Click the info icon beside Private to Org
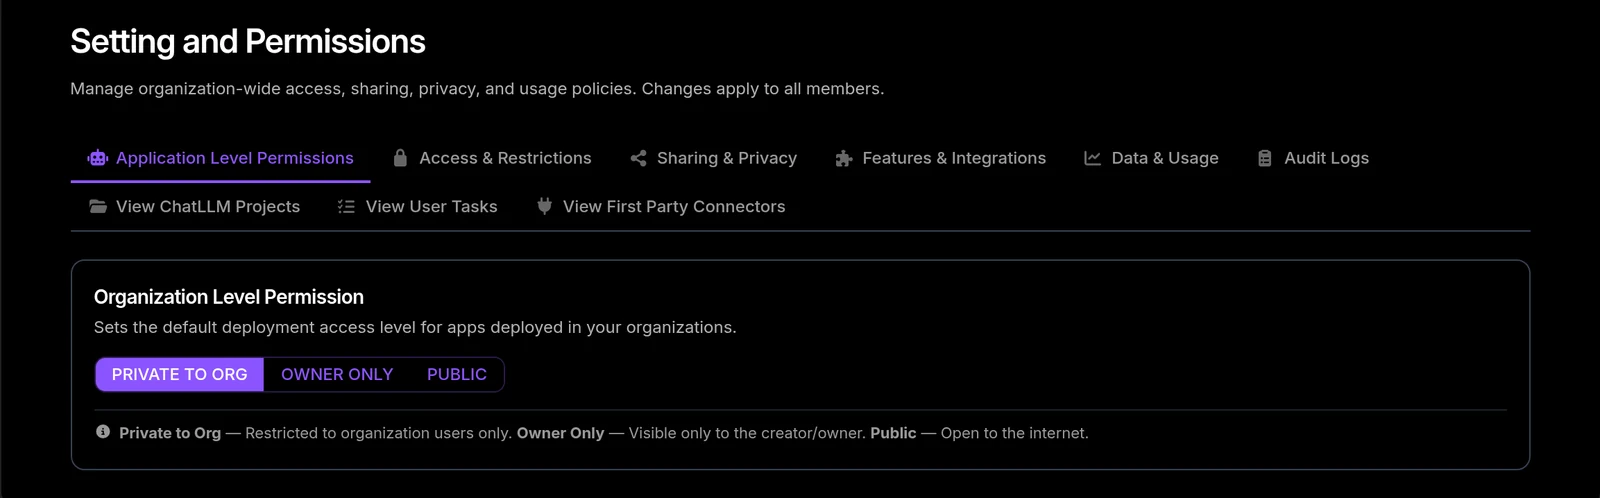The width and height of the screenshot is (1600, 498). (x=103, y=432)
